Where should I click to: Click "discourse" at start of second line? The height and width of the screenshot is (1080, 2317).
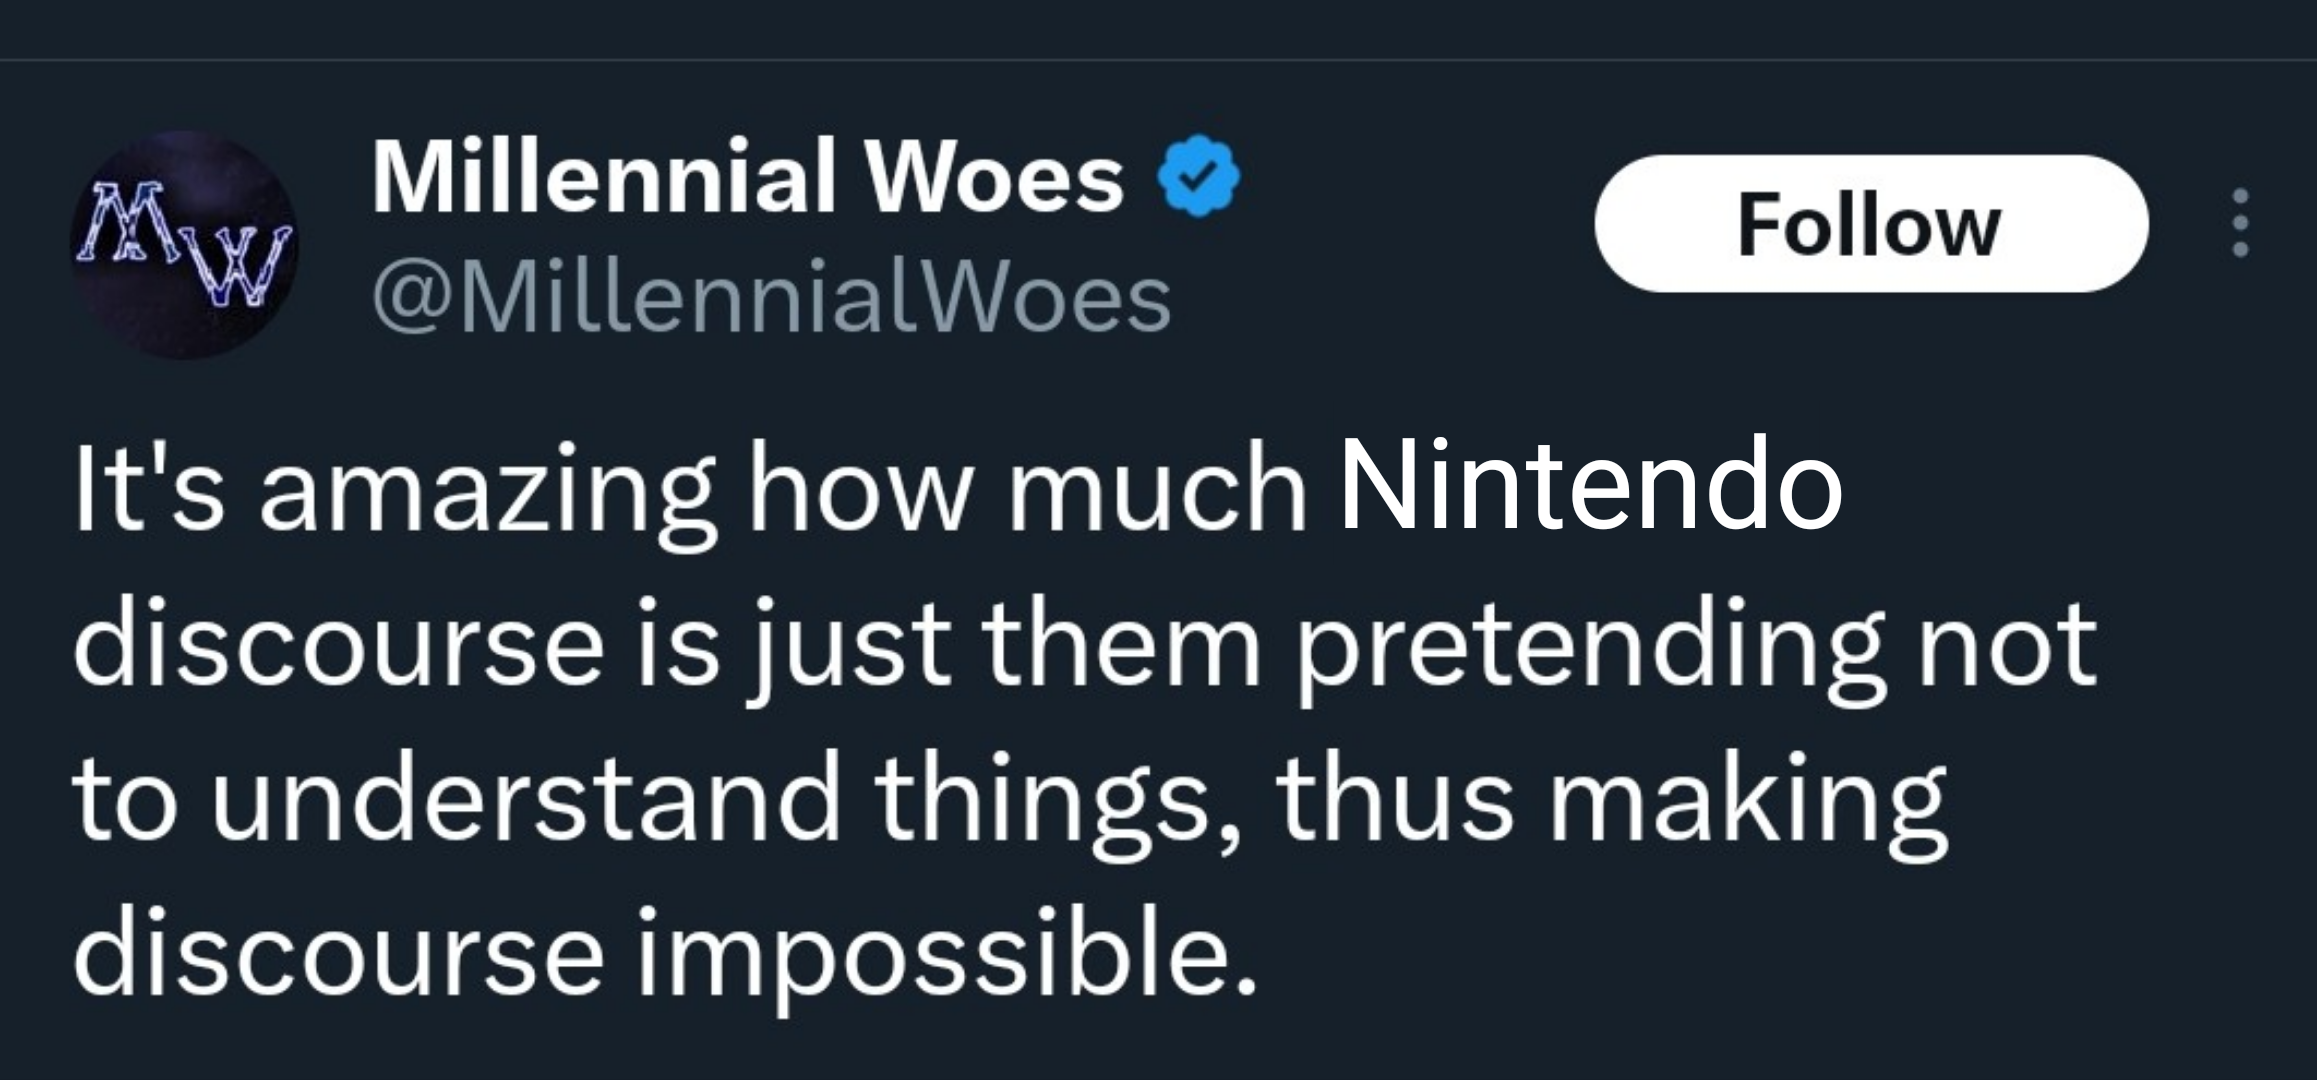pos(338,643)
